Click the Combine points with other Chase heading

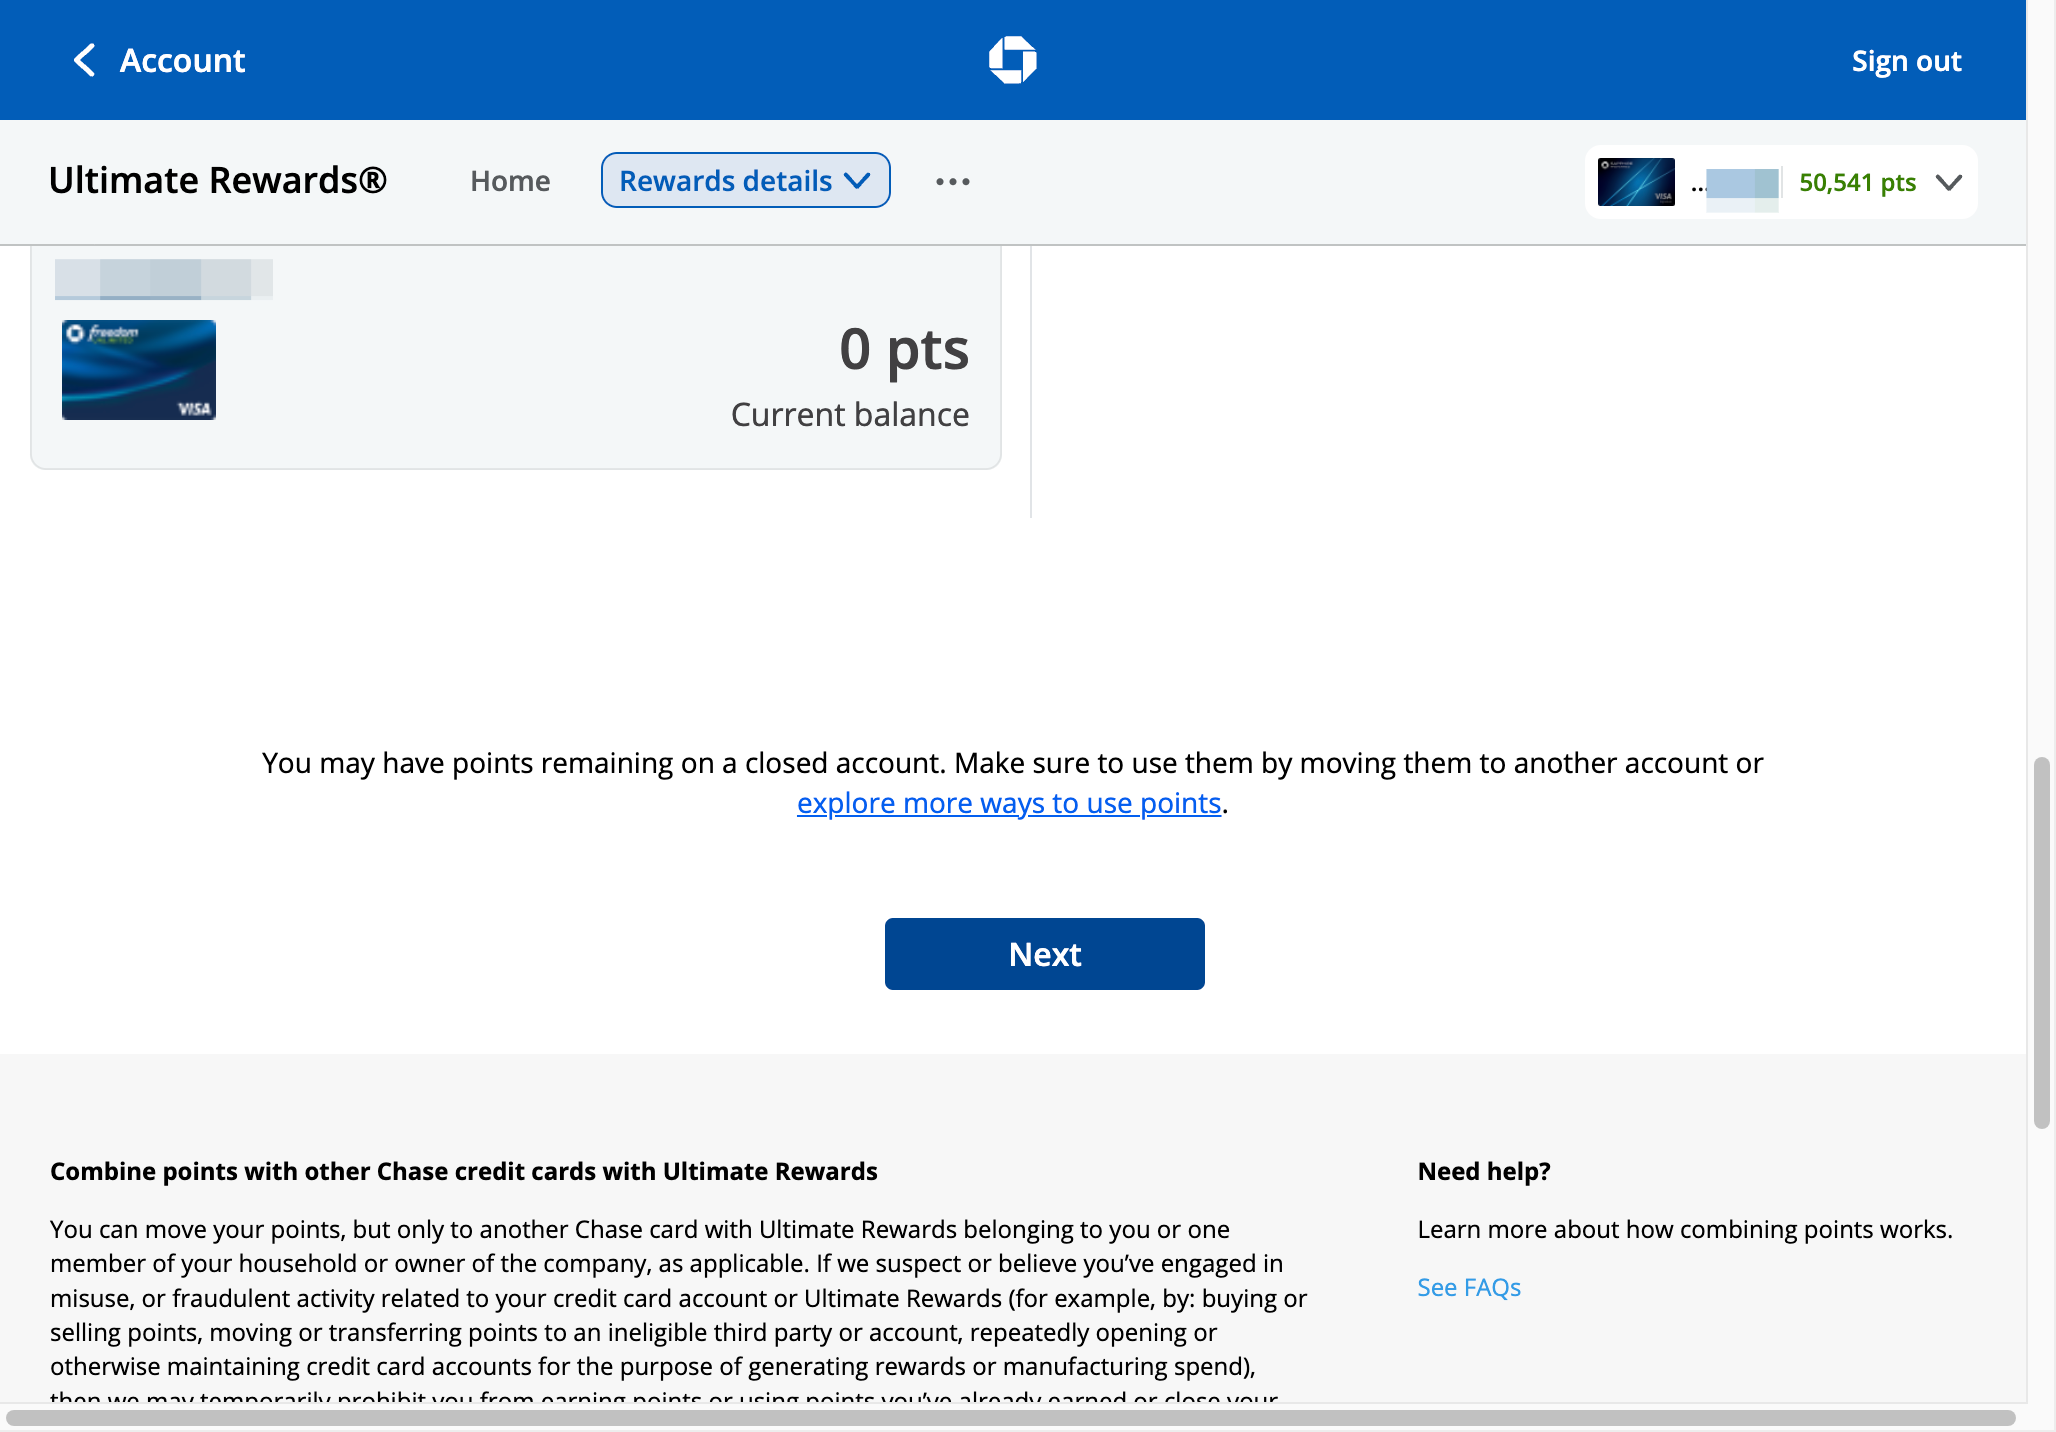pos(464,1171)
